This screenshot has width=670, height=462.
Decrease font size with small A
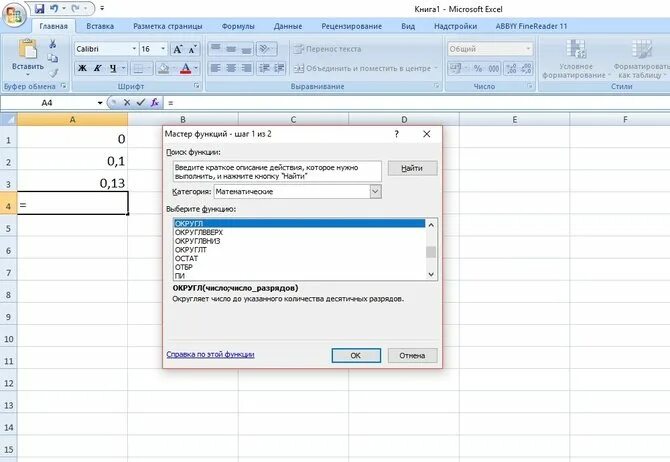[192, 49]
